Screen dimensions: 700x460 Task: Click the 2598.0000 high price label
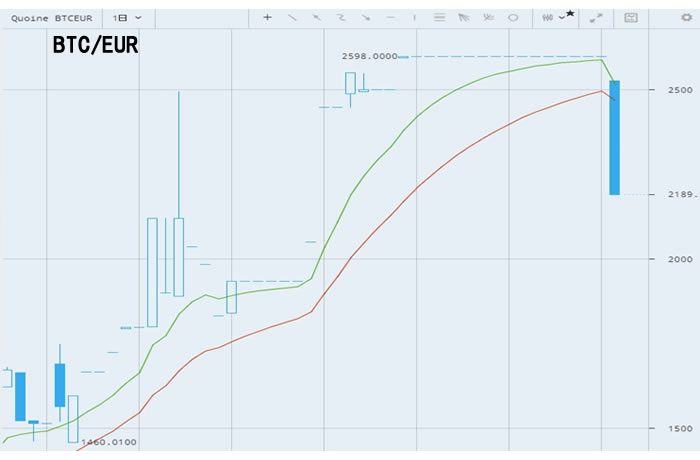tap(369, 57)
